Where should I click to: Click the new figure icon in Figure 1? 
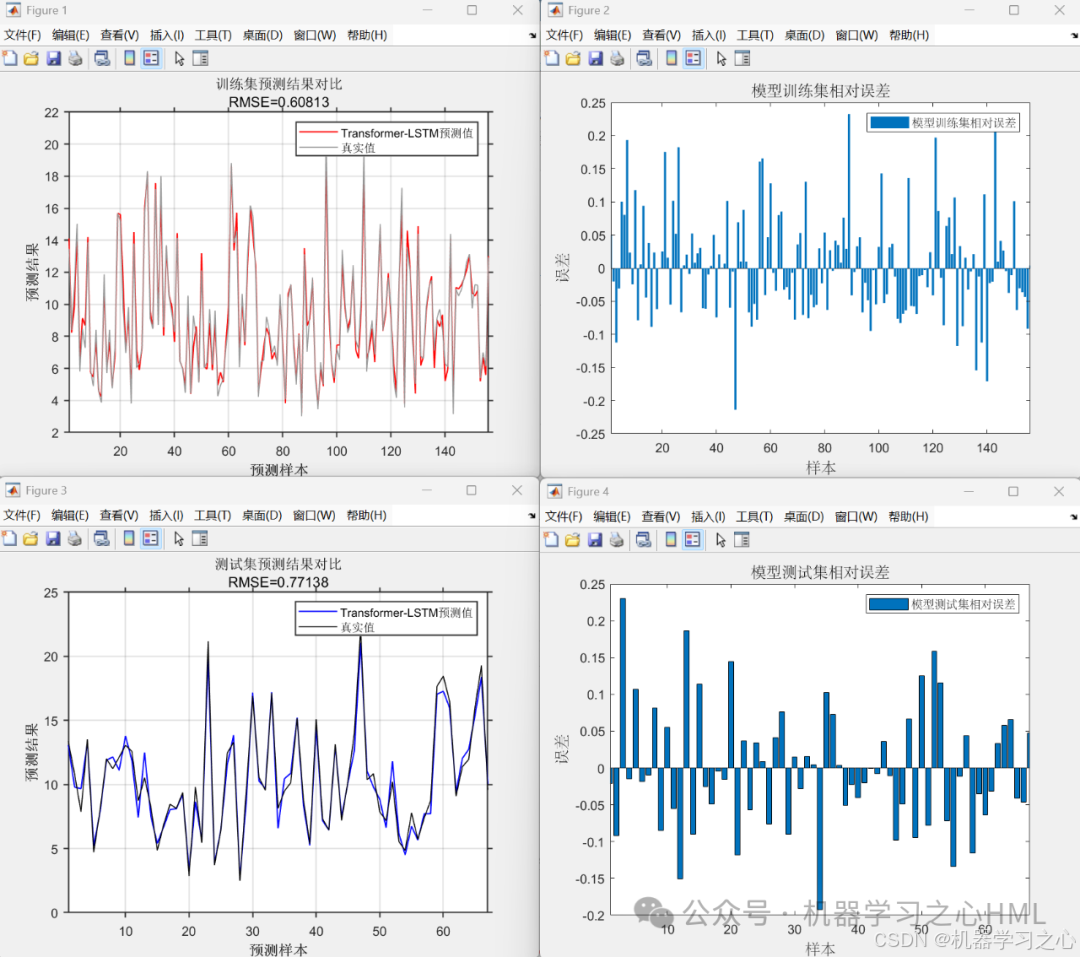click(x=10, y=57)
